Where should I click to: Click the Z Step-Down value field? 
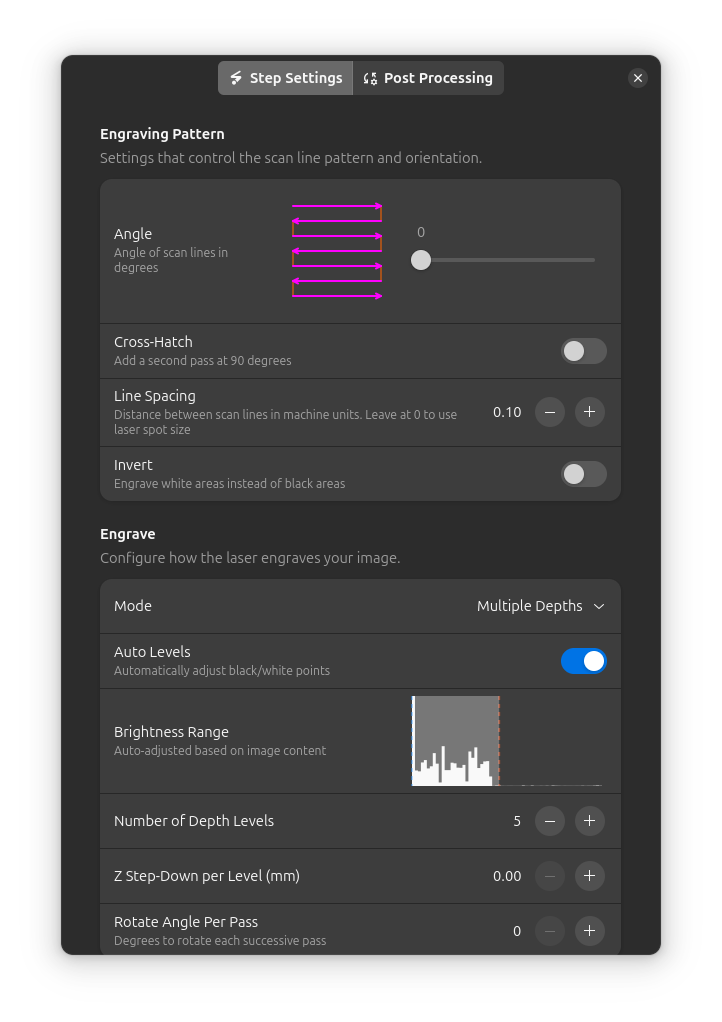[507, 876]
